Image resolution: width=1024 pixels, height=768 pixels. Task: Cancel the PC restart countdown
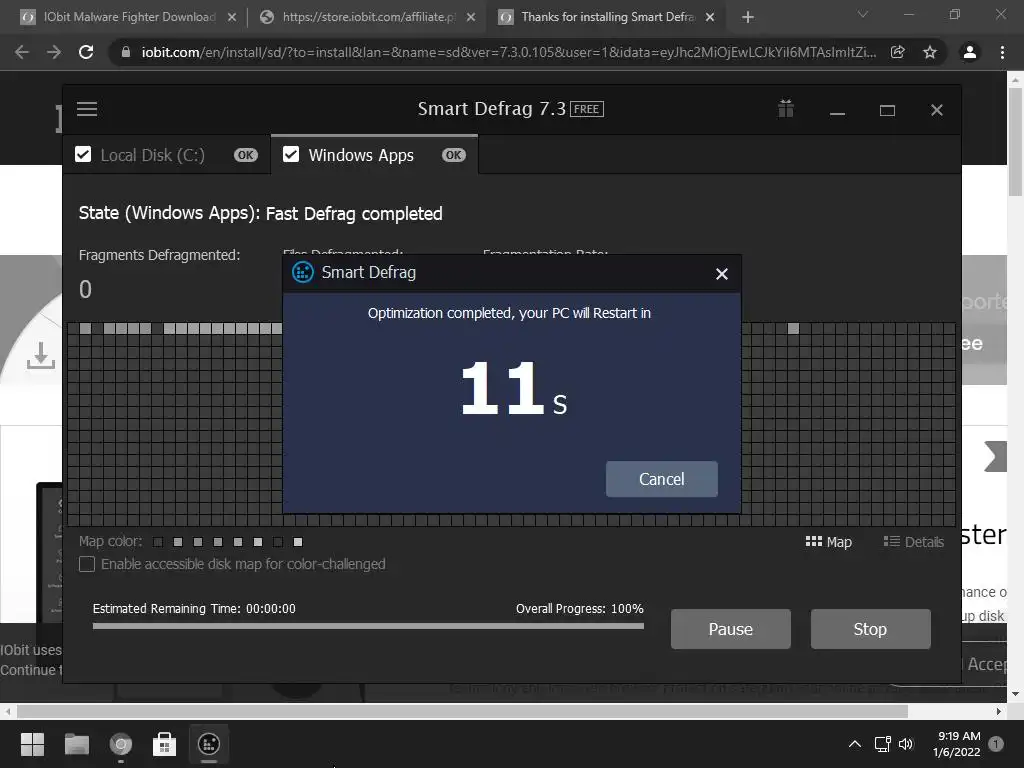coord(662,479)
